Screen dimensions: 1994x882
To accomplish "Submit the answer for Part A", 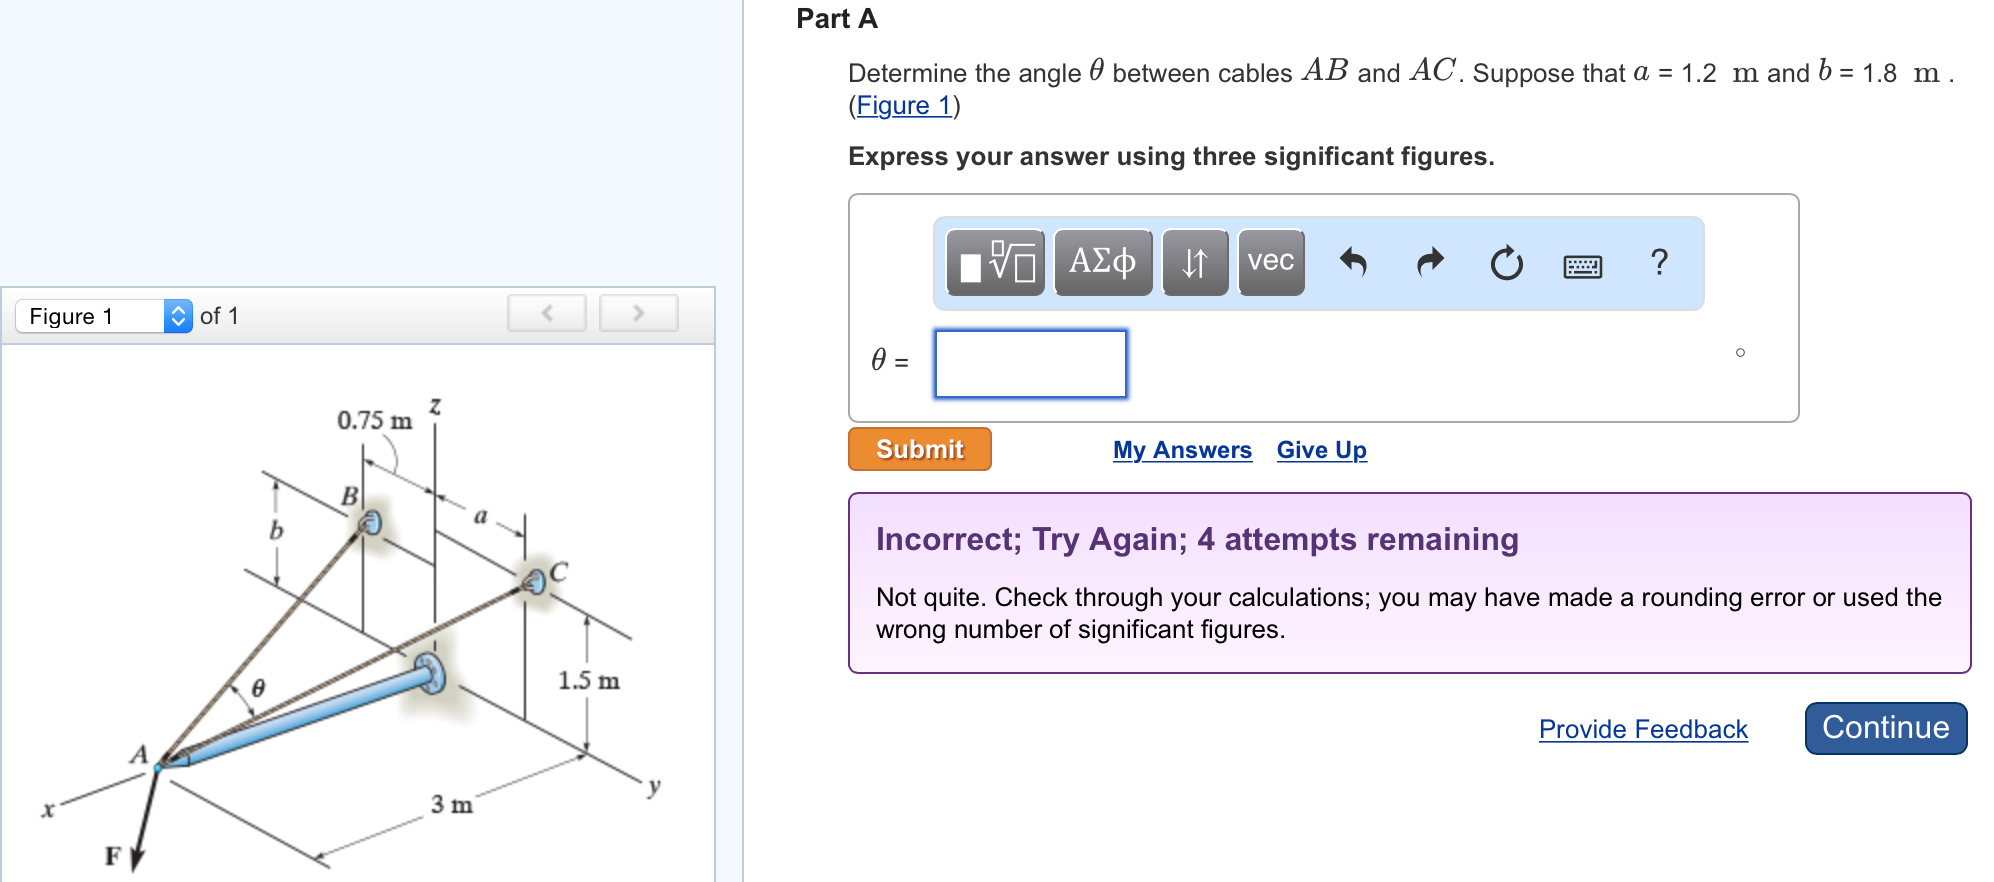I will pos(918,449).
